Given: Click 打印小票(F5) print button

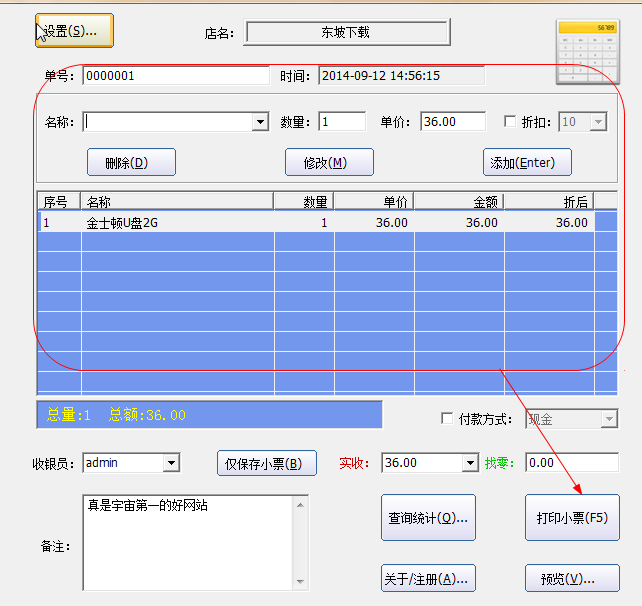Looking at the screenshot, I should (x=572, y=518).
